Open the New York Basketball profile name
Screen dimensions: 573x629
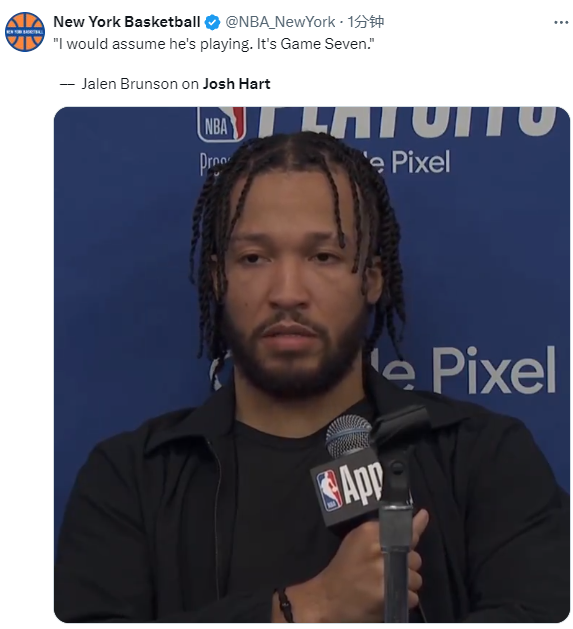click(x=127, y=22)
